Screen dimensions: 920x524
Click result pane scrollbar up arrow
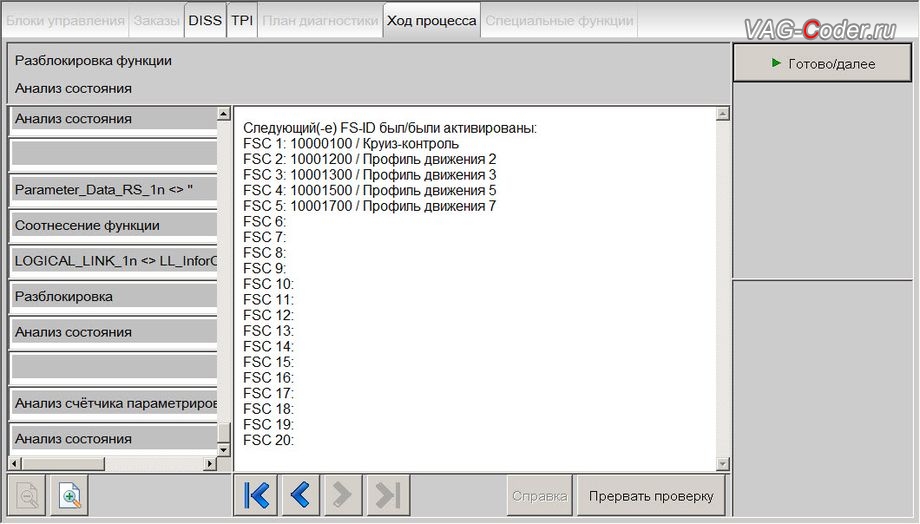723,114
